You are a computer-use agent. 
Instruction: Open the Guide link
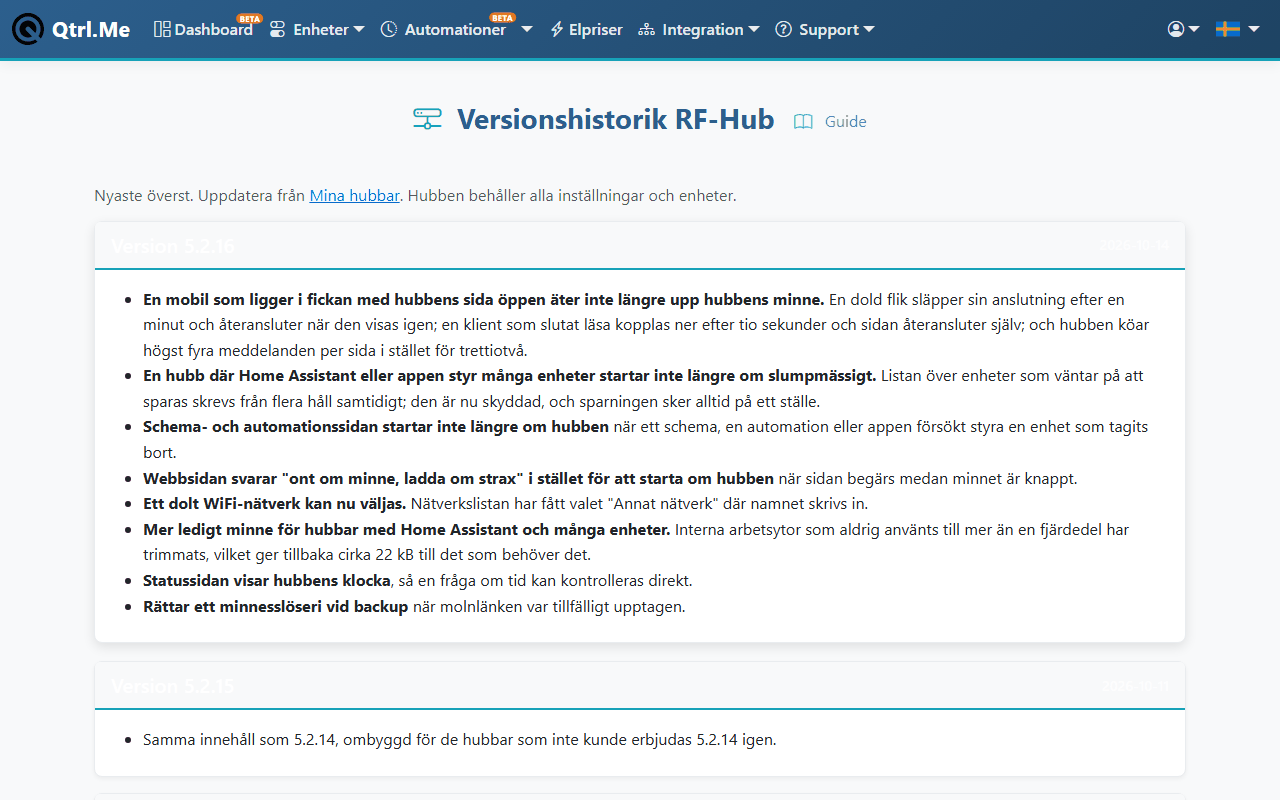tap(846, 121)
